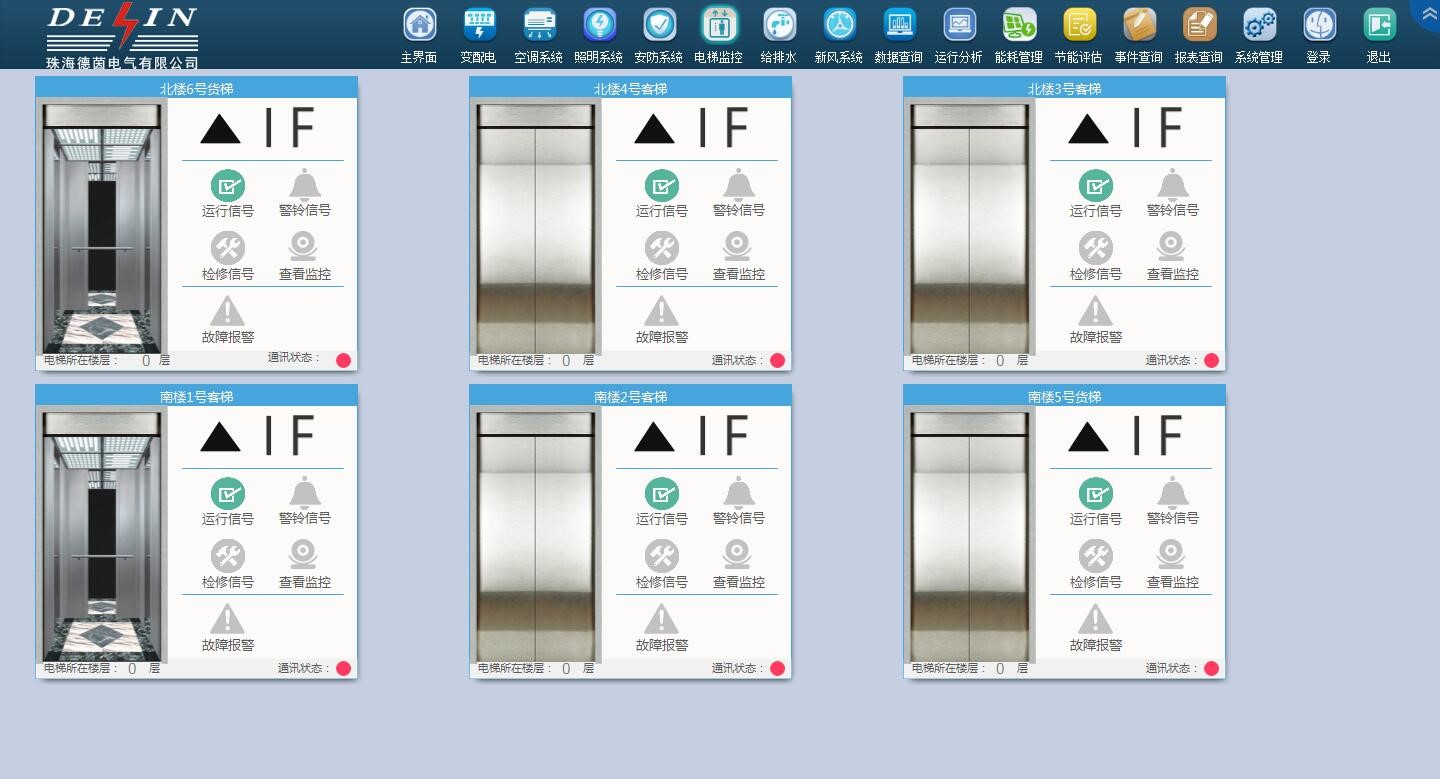Open 查看监控 camera in 南楼1号客梯 card
The height and width of the screenshot is (779, 1440).
pos(305,555)
